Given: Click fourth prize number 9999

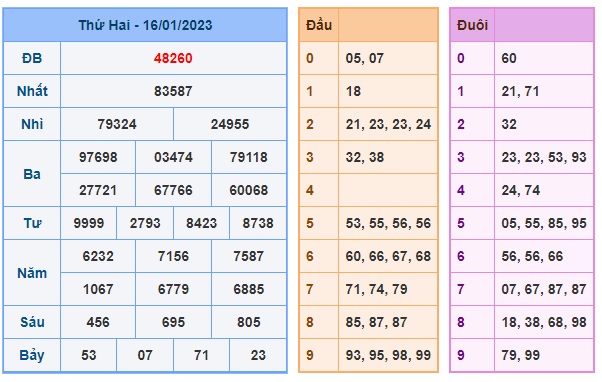Looking at the screenshot, I should [x=89, y=223].
